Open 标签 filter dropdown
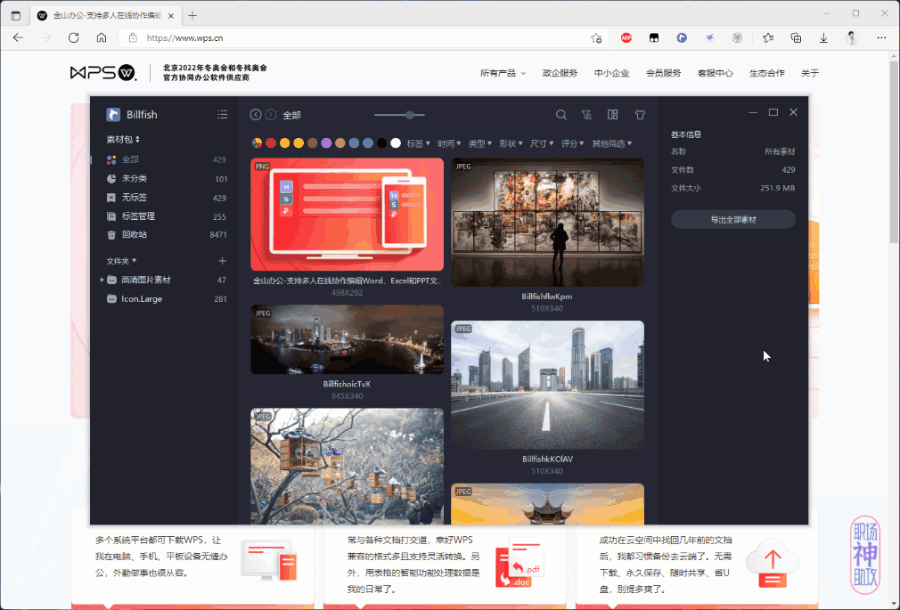The image size is (900, 610). [x=418, y=143]
